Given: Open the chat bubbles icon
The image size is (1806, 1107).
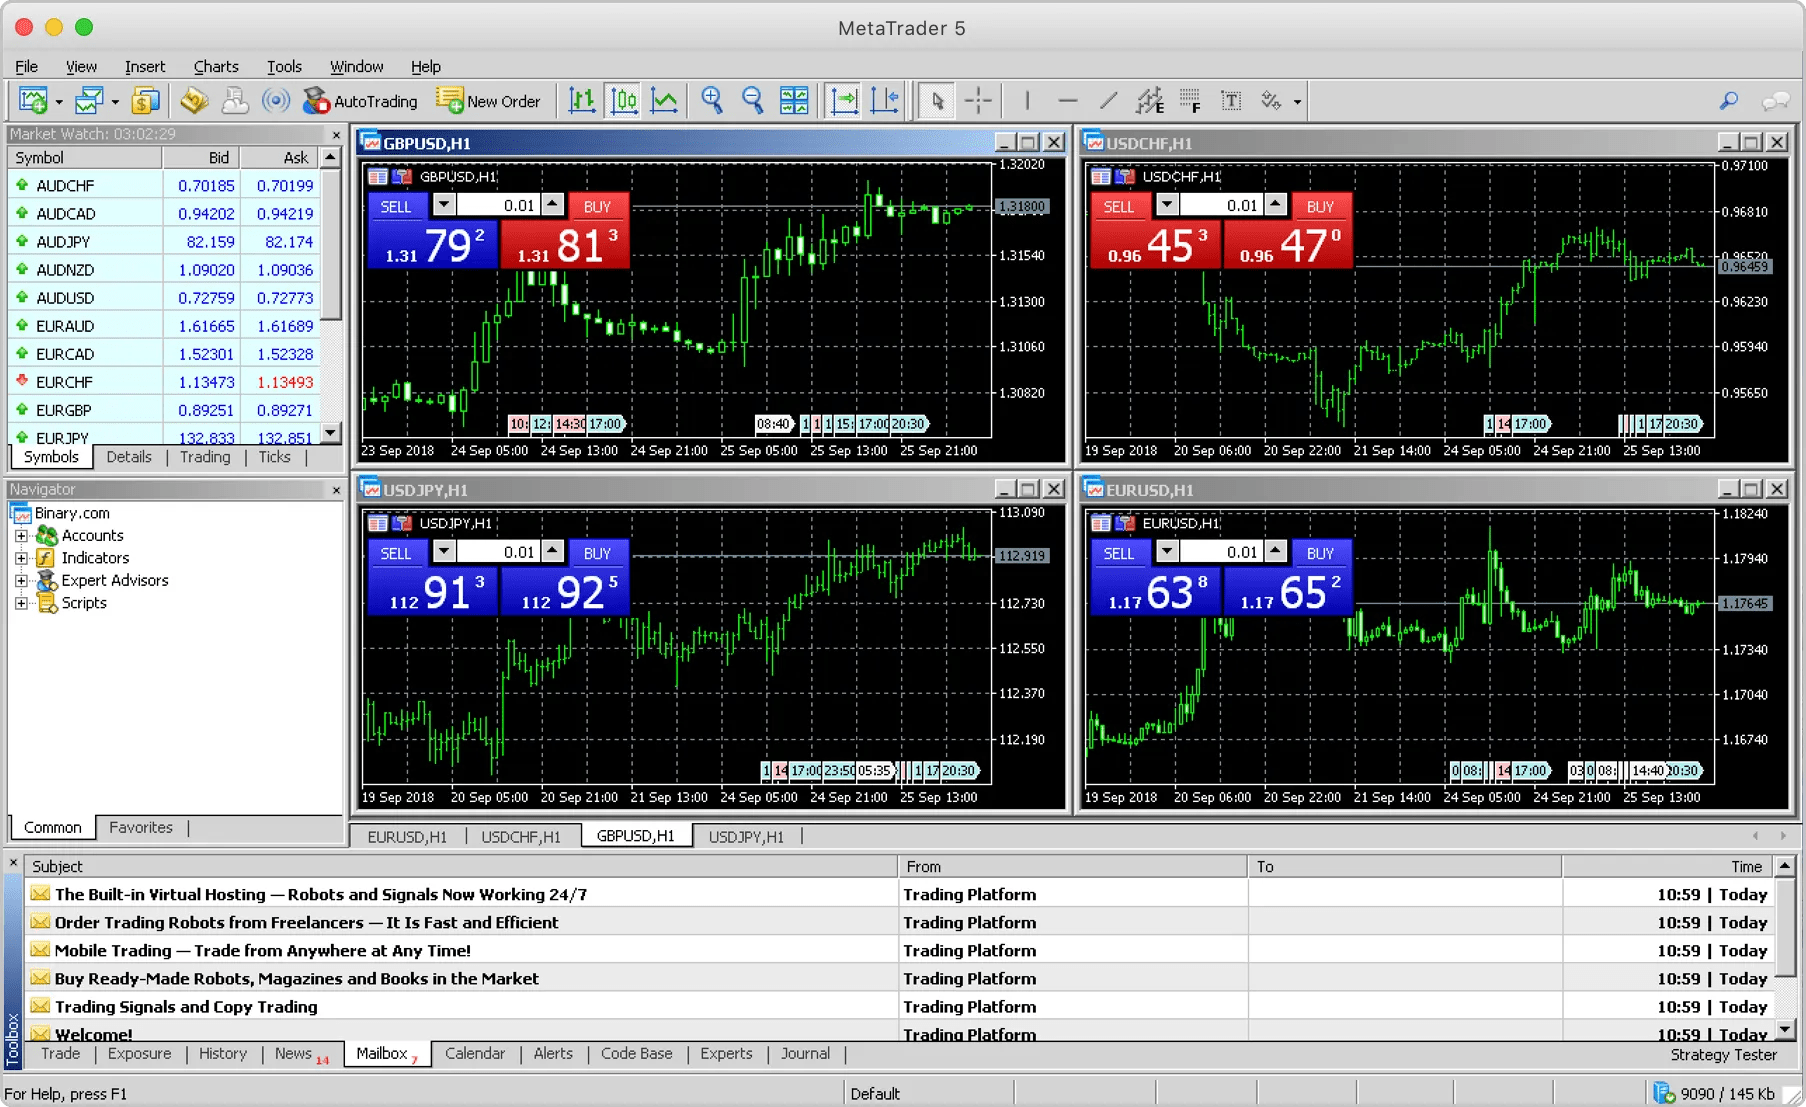Looking at the screenshot, I should (x=1775, y=101).
